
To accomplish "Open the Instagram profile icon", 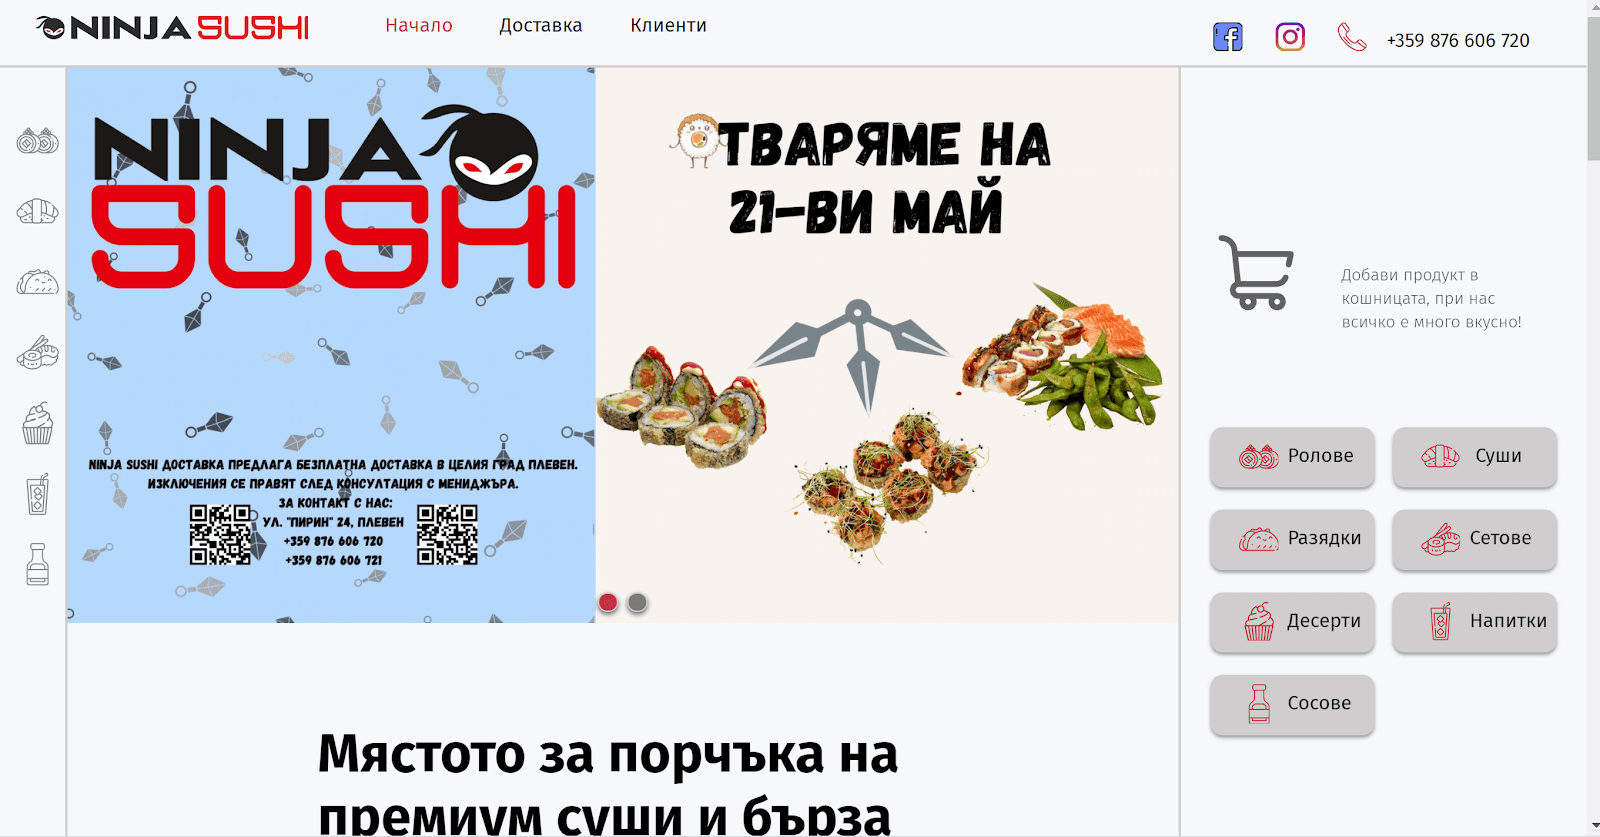I will pos(1290,37).
